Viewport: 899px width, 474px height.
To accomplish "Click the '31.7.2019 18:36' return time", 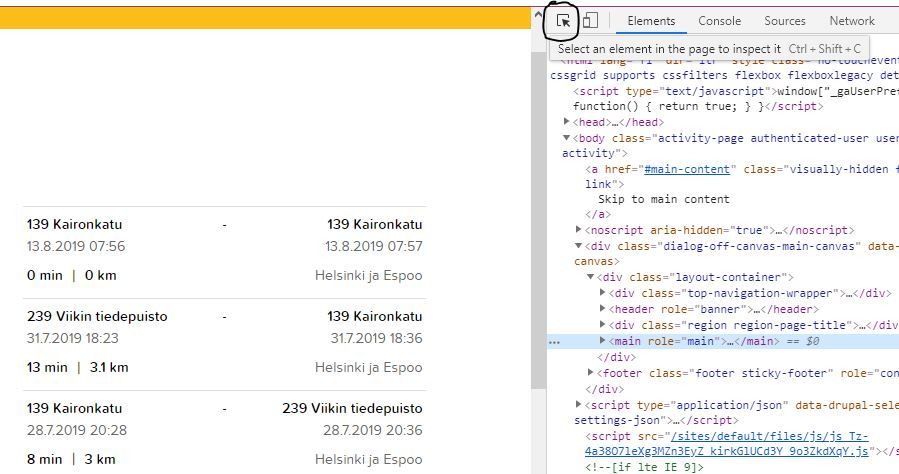I will coord(376,338).
